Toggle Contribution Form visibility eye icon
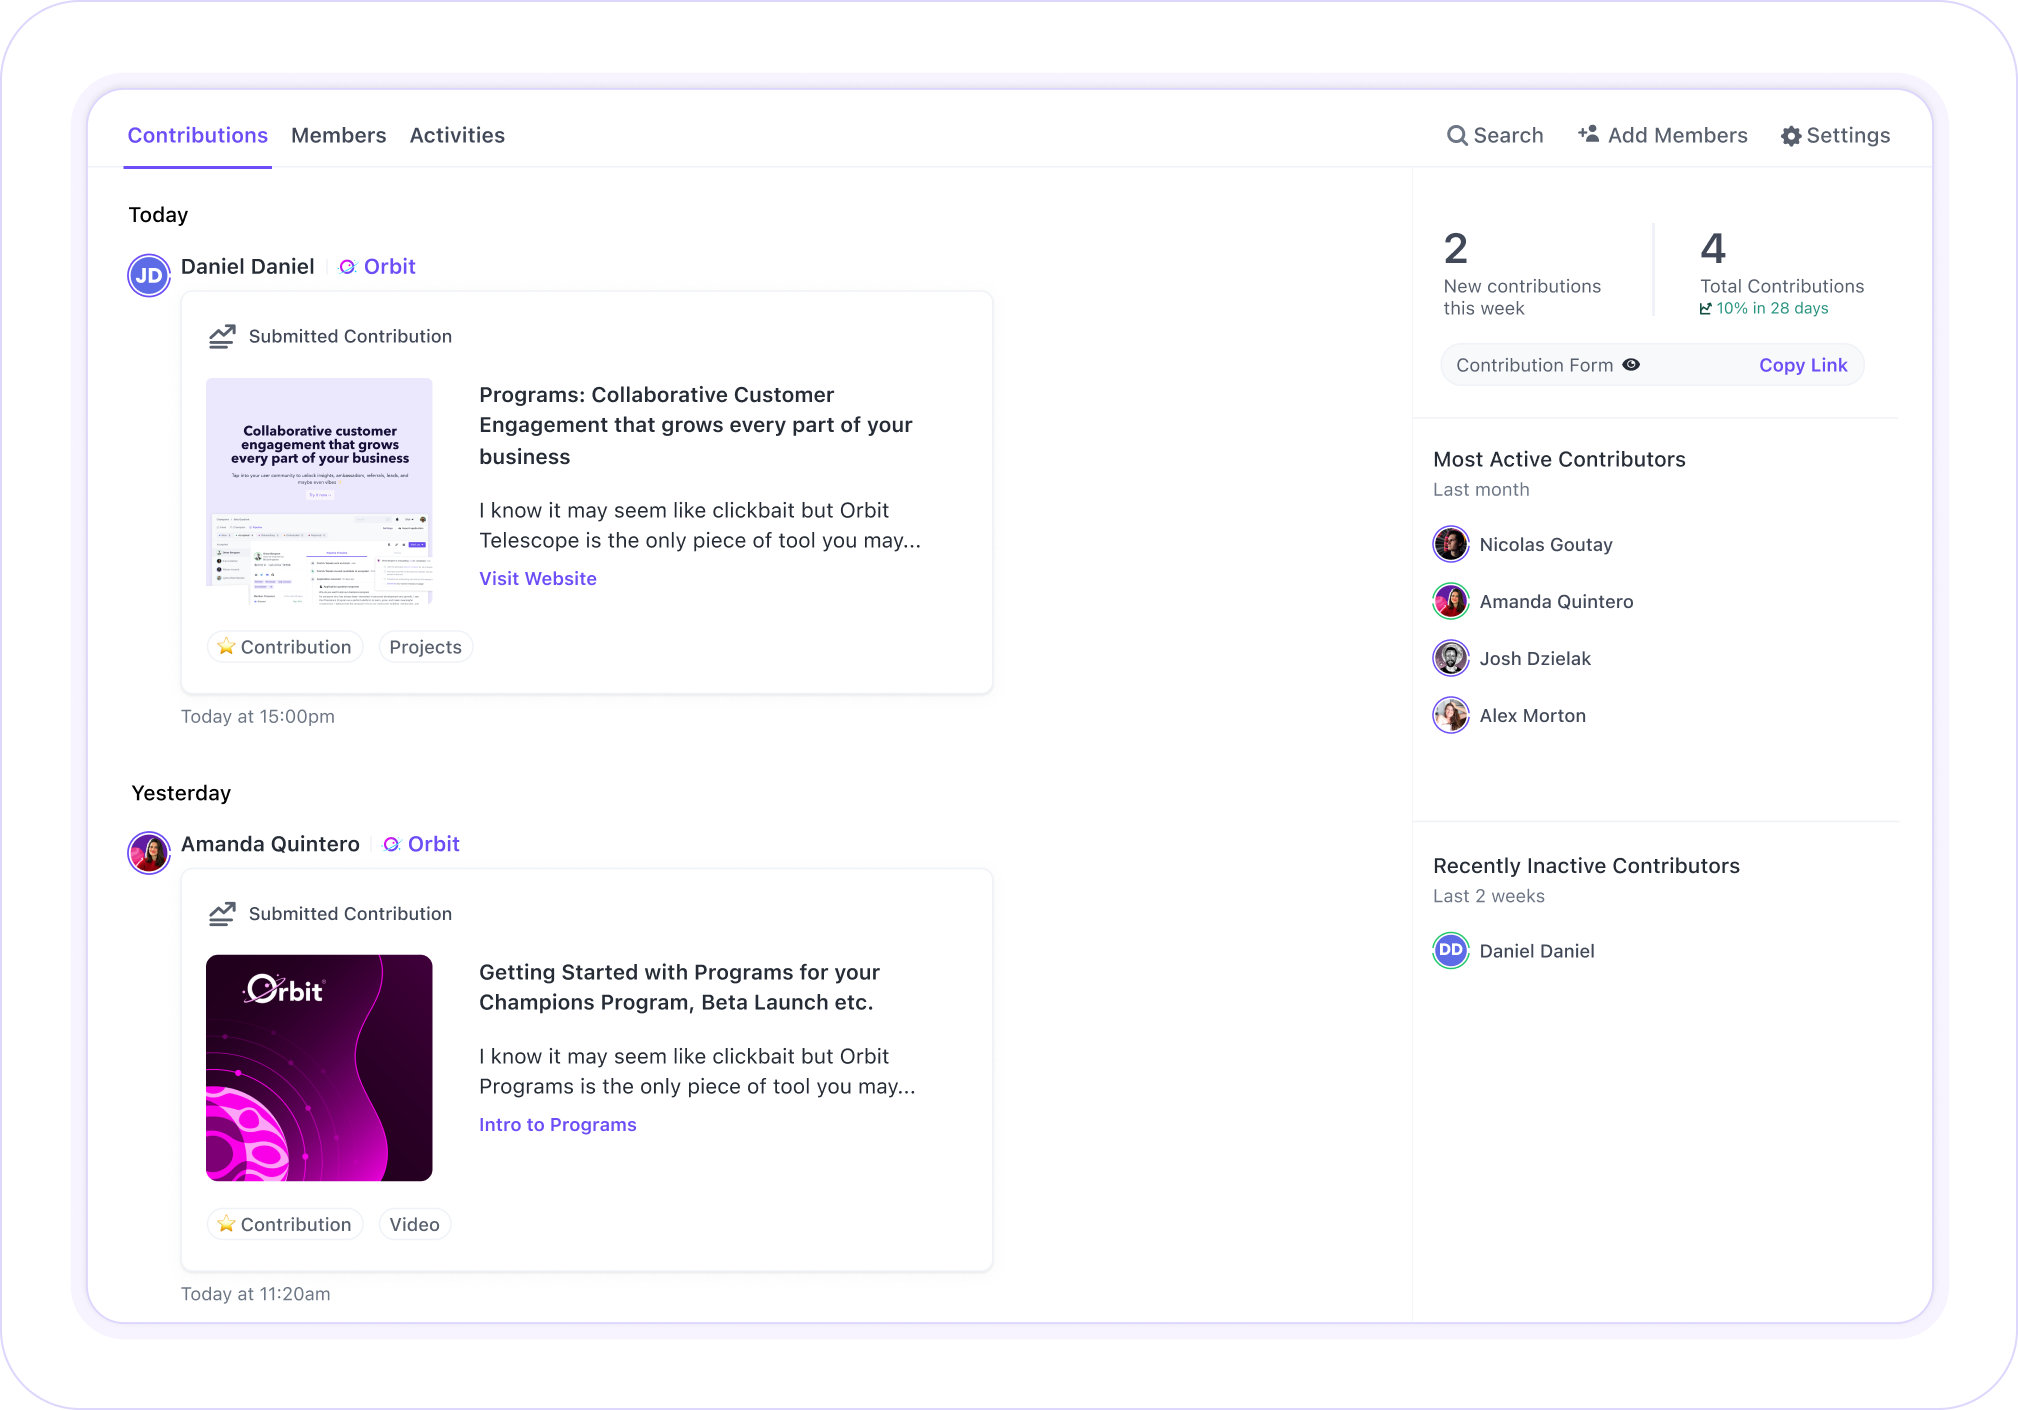The height and width of the screenshot is (1410, 2018). click(1631, 365)
